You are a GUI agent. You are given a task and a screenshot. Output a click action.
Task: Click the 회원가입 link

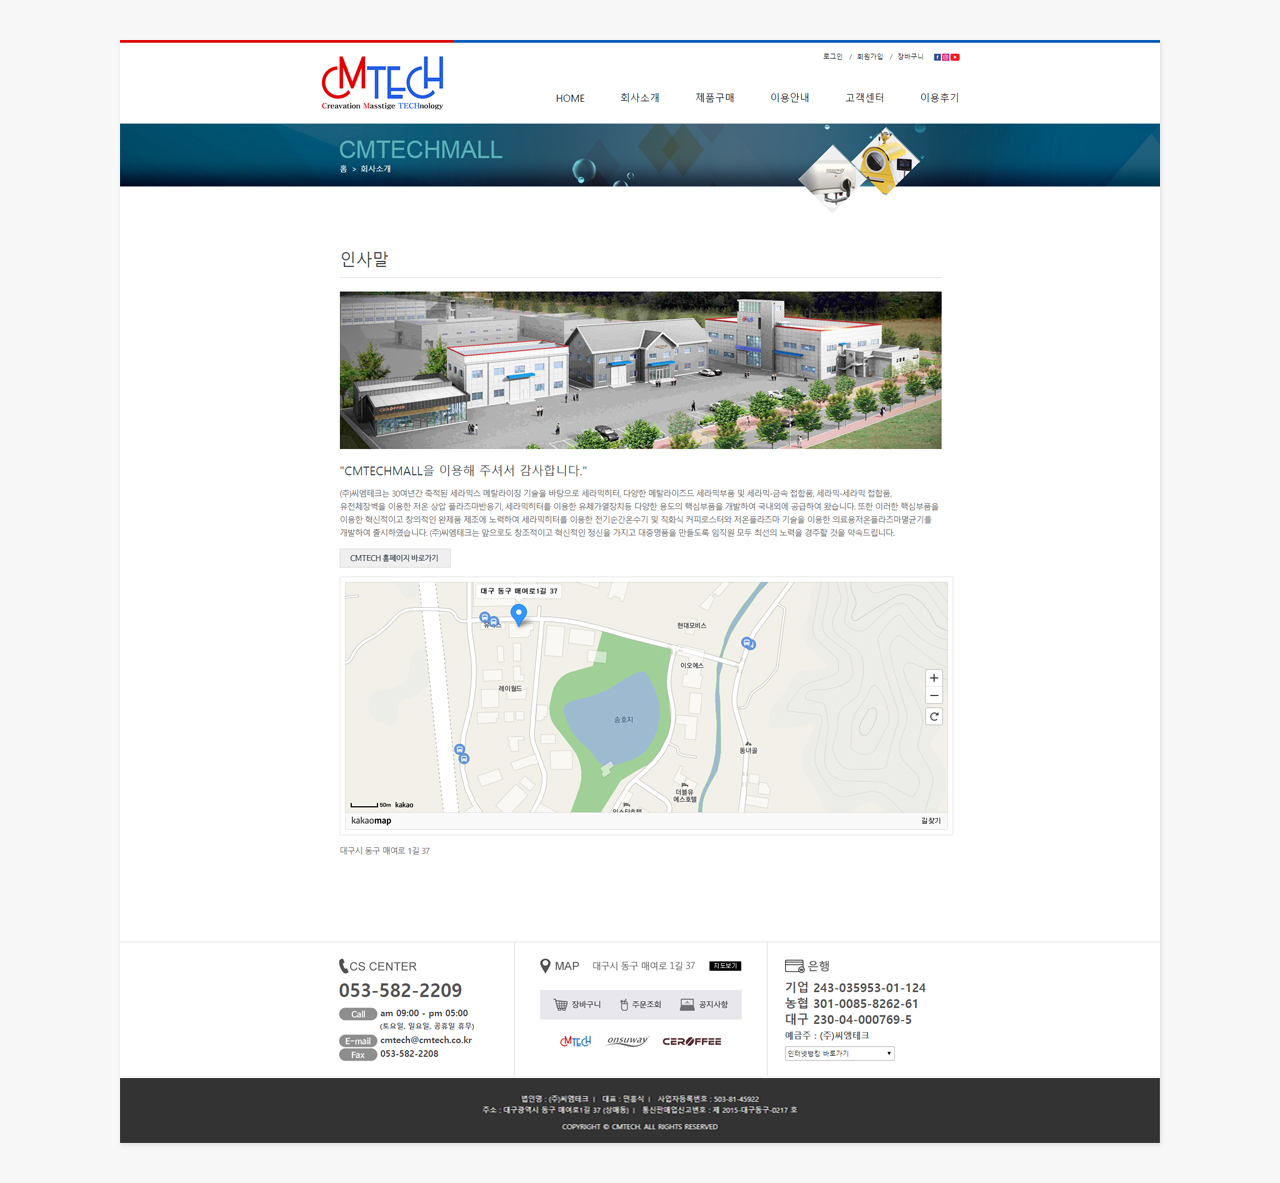(870, 57)
